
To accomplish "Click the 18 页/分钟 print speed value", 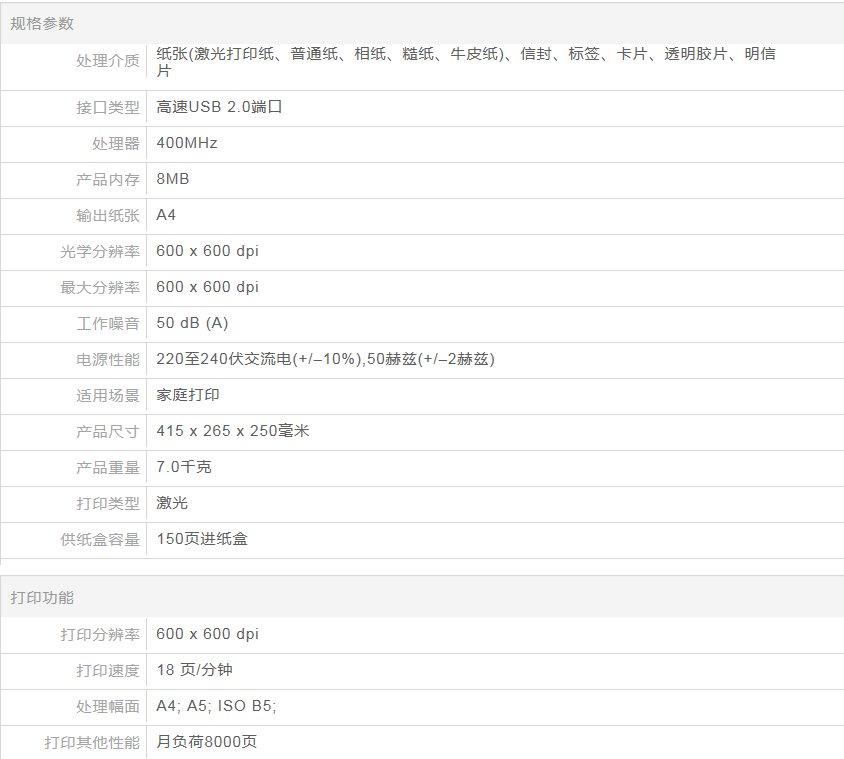I will coord(194,670).
